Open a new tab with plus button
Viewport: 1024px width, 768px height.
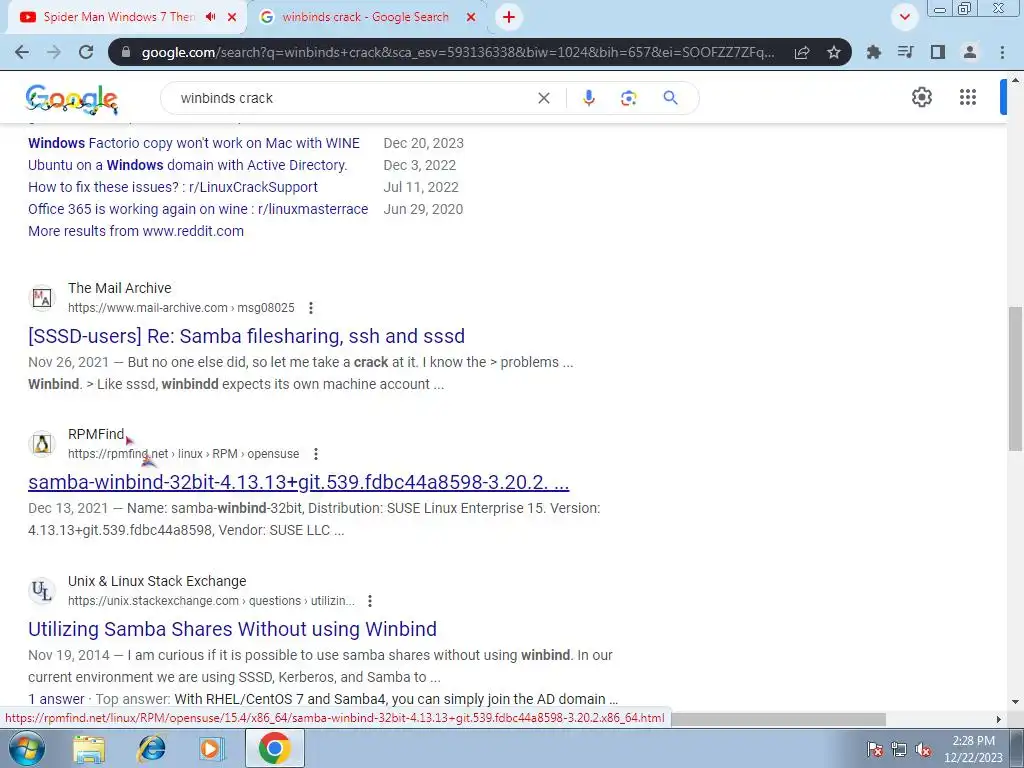tap(509, 17)
